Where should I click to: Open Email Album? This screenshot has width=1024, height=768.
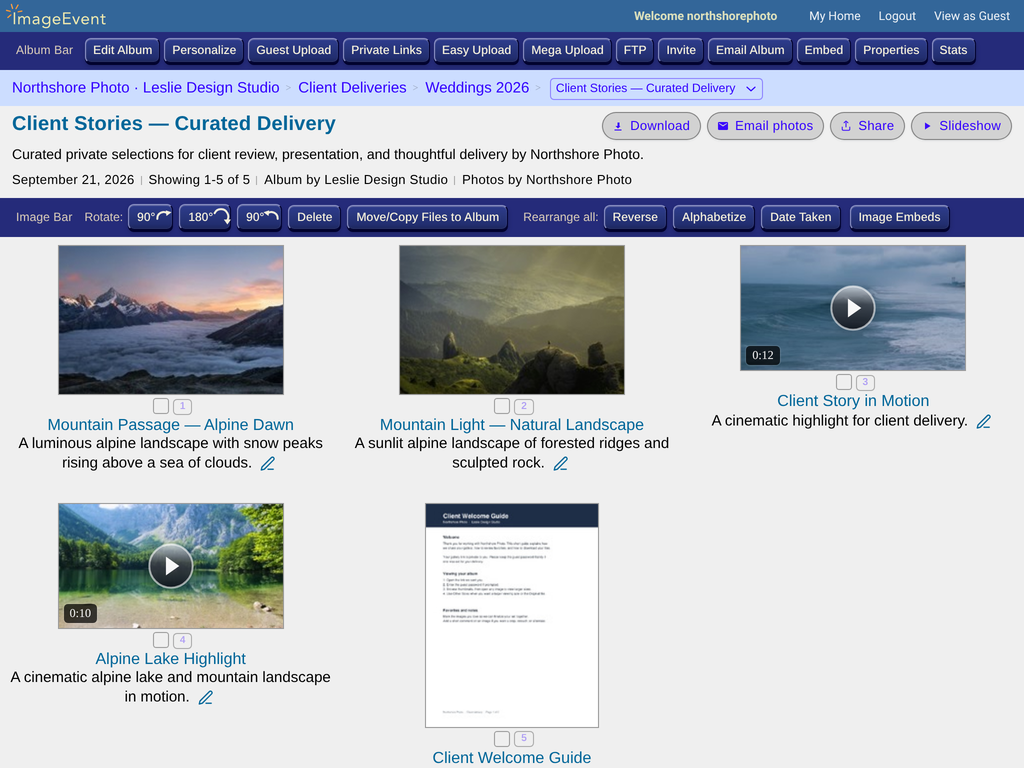(x=750, y=50)
